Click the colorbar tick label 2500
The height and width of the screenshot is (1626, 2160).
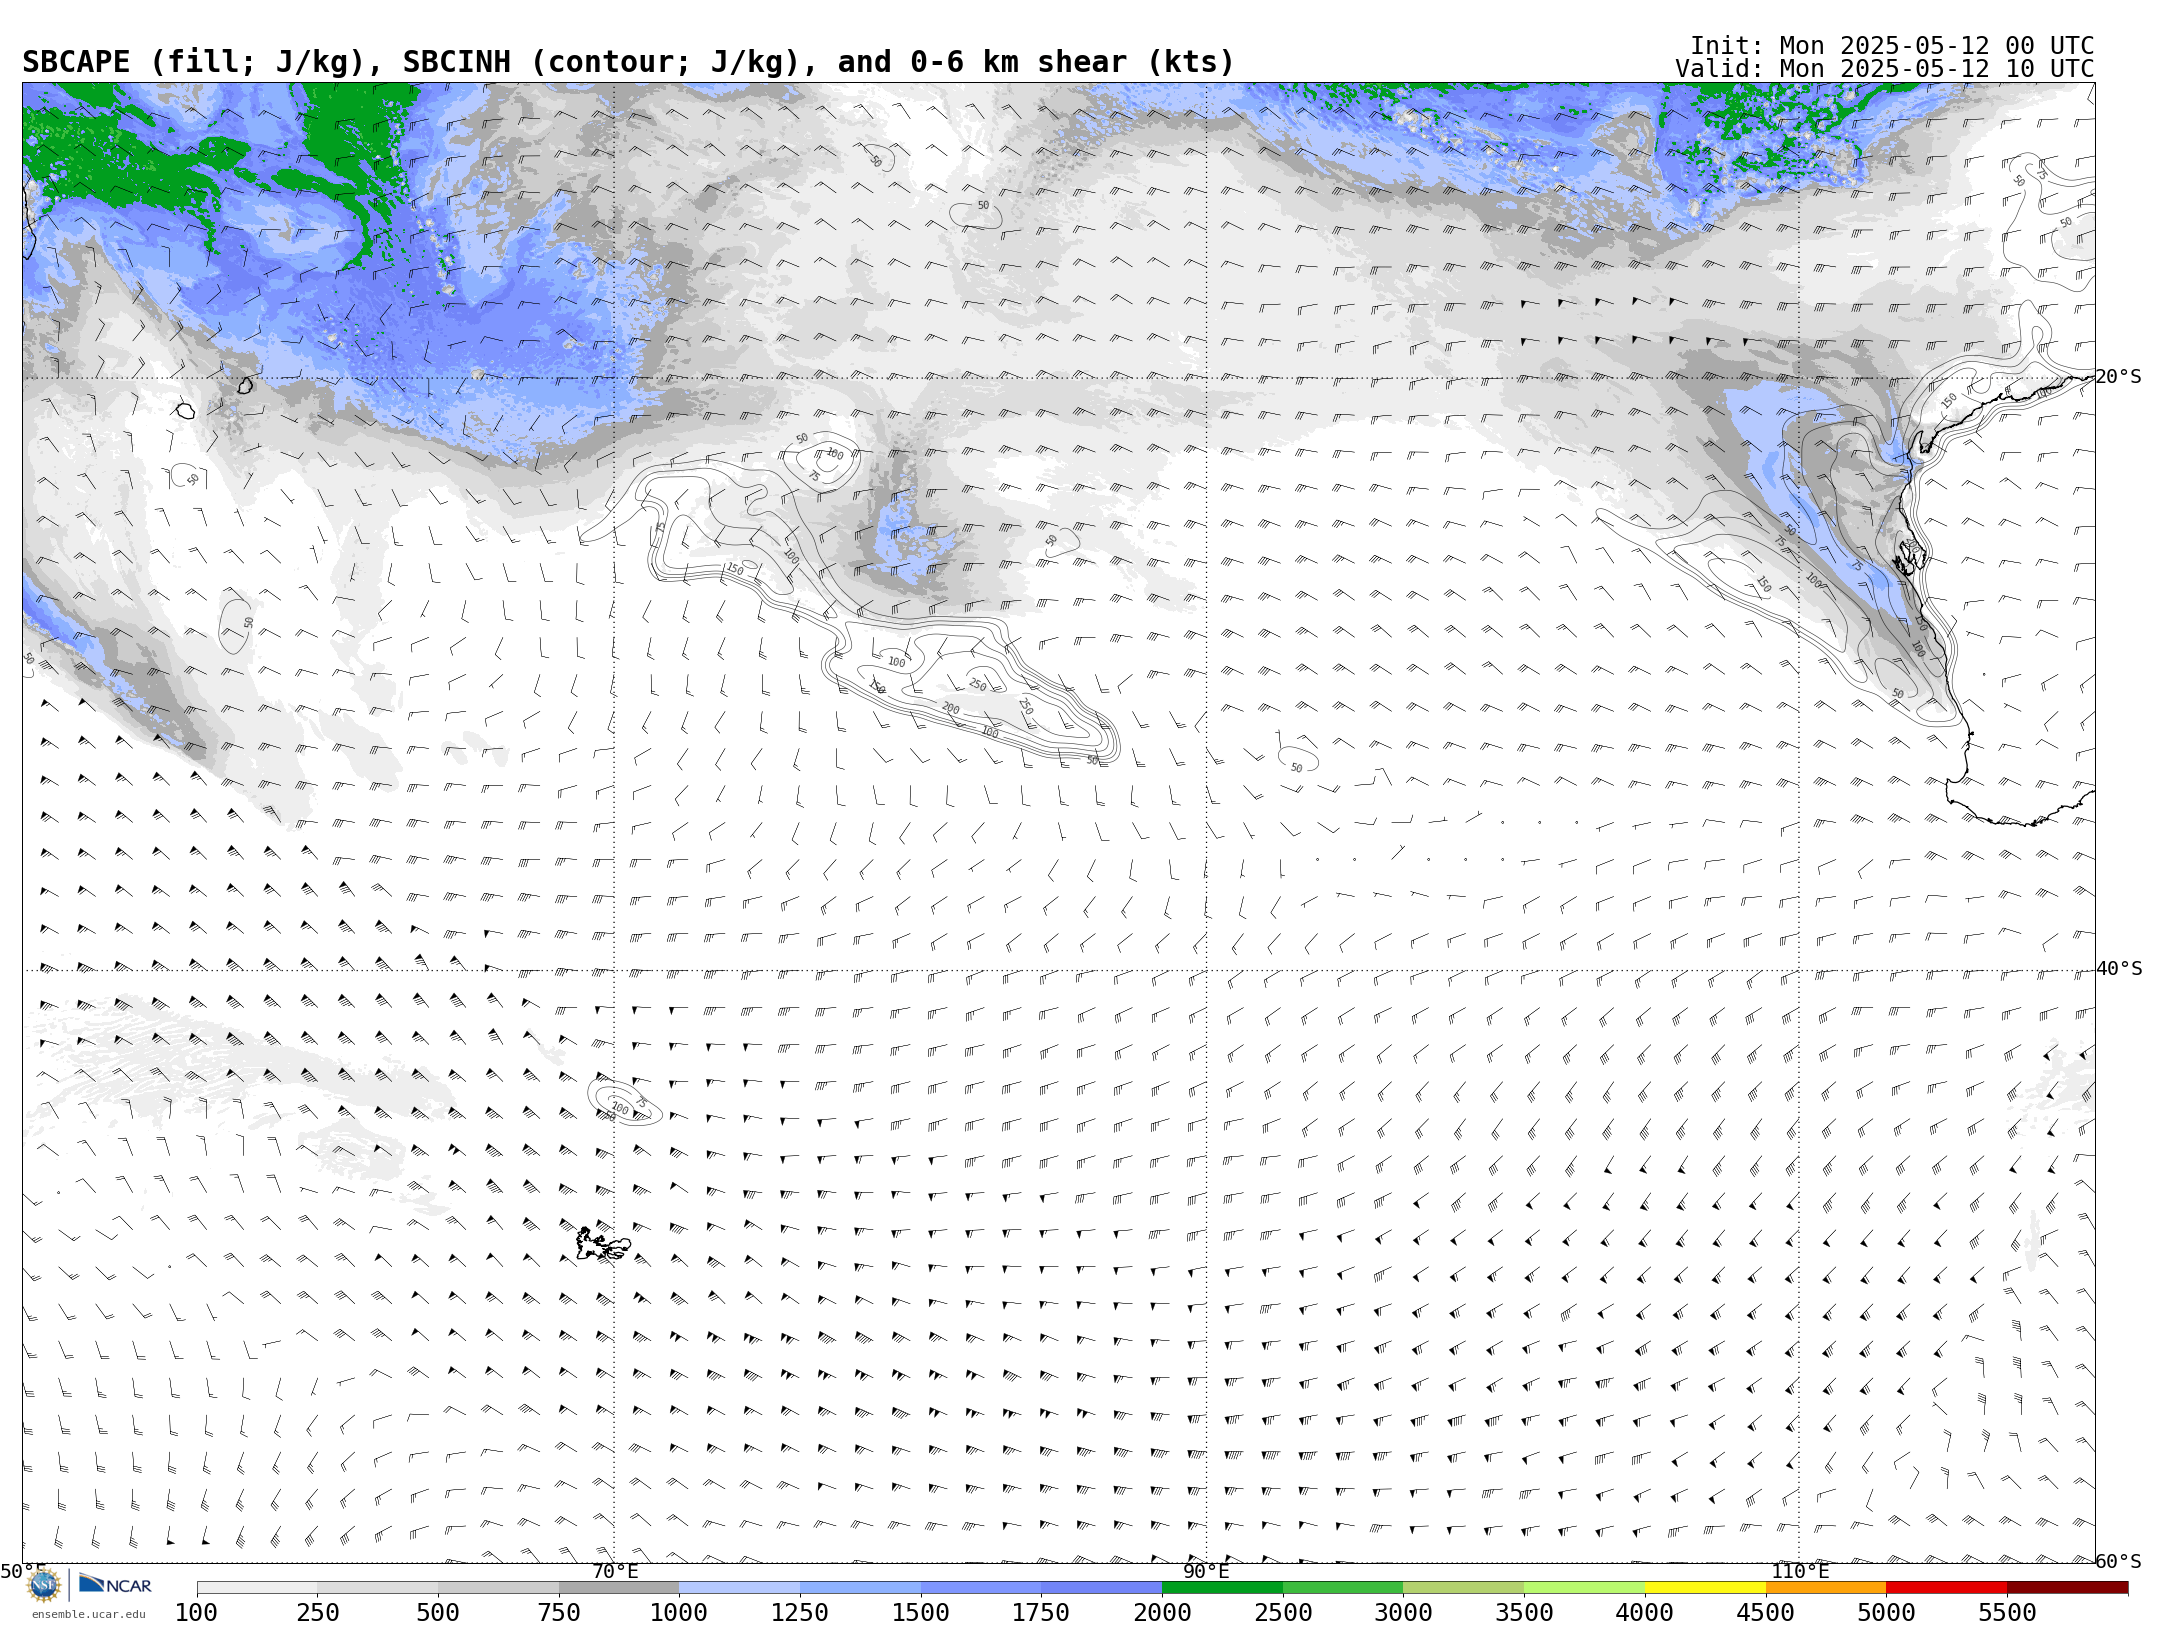point(1283,1613)
